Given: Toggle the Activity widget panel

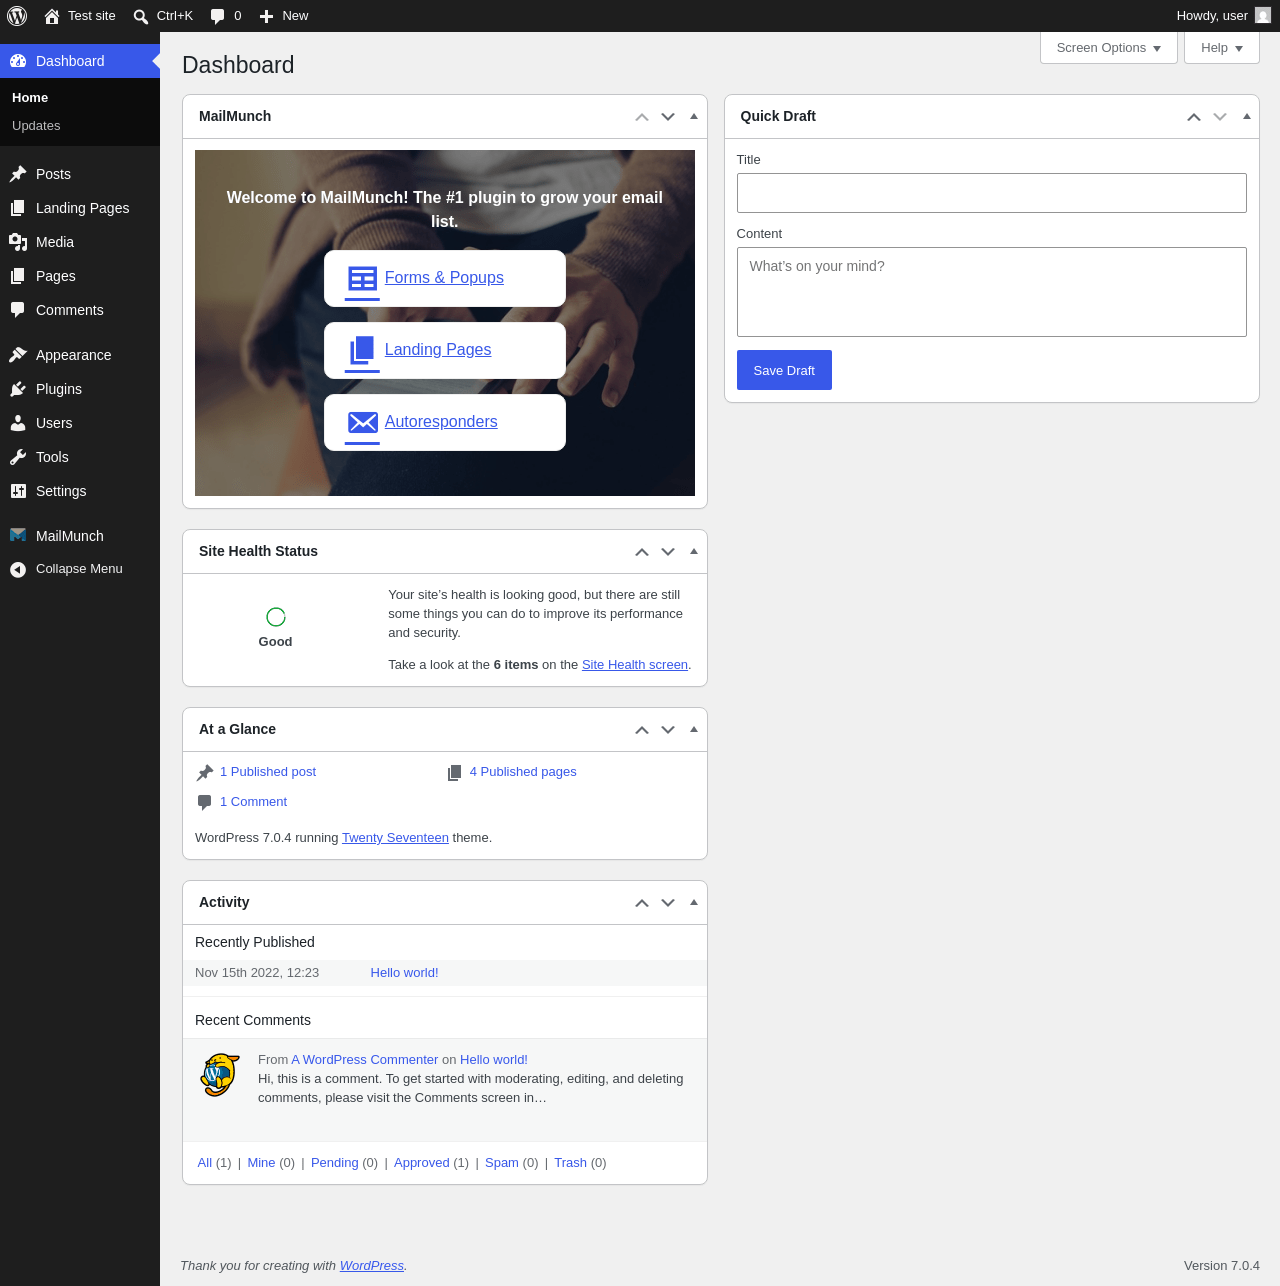Looking at the screenshot, I should tap(694, 902).
